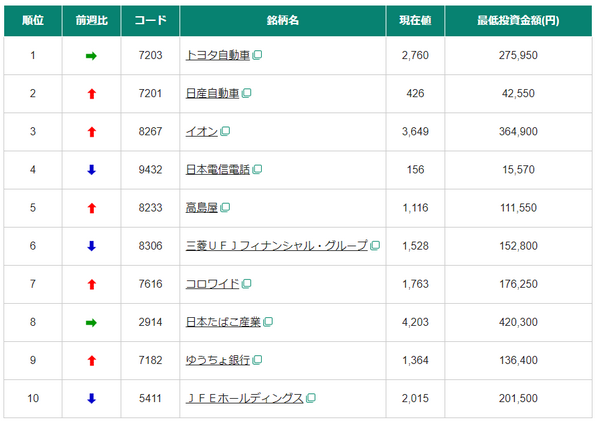The height and width of the screenshot is (425, 600).
Task: Open the 日産自動車 stock link
Action: tap(212, 93)
